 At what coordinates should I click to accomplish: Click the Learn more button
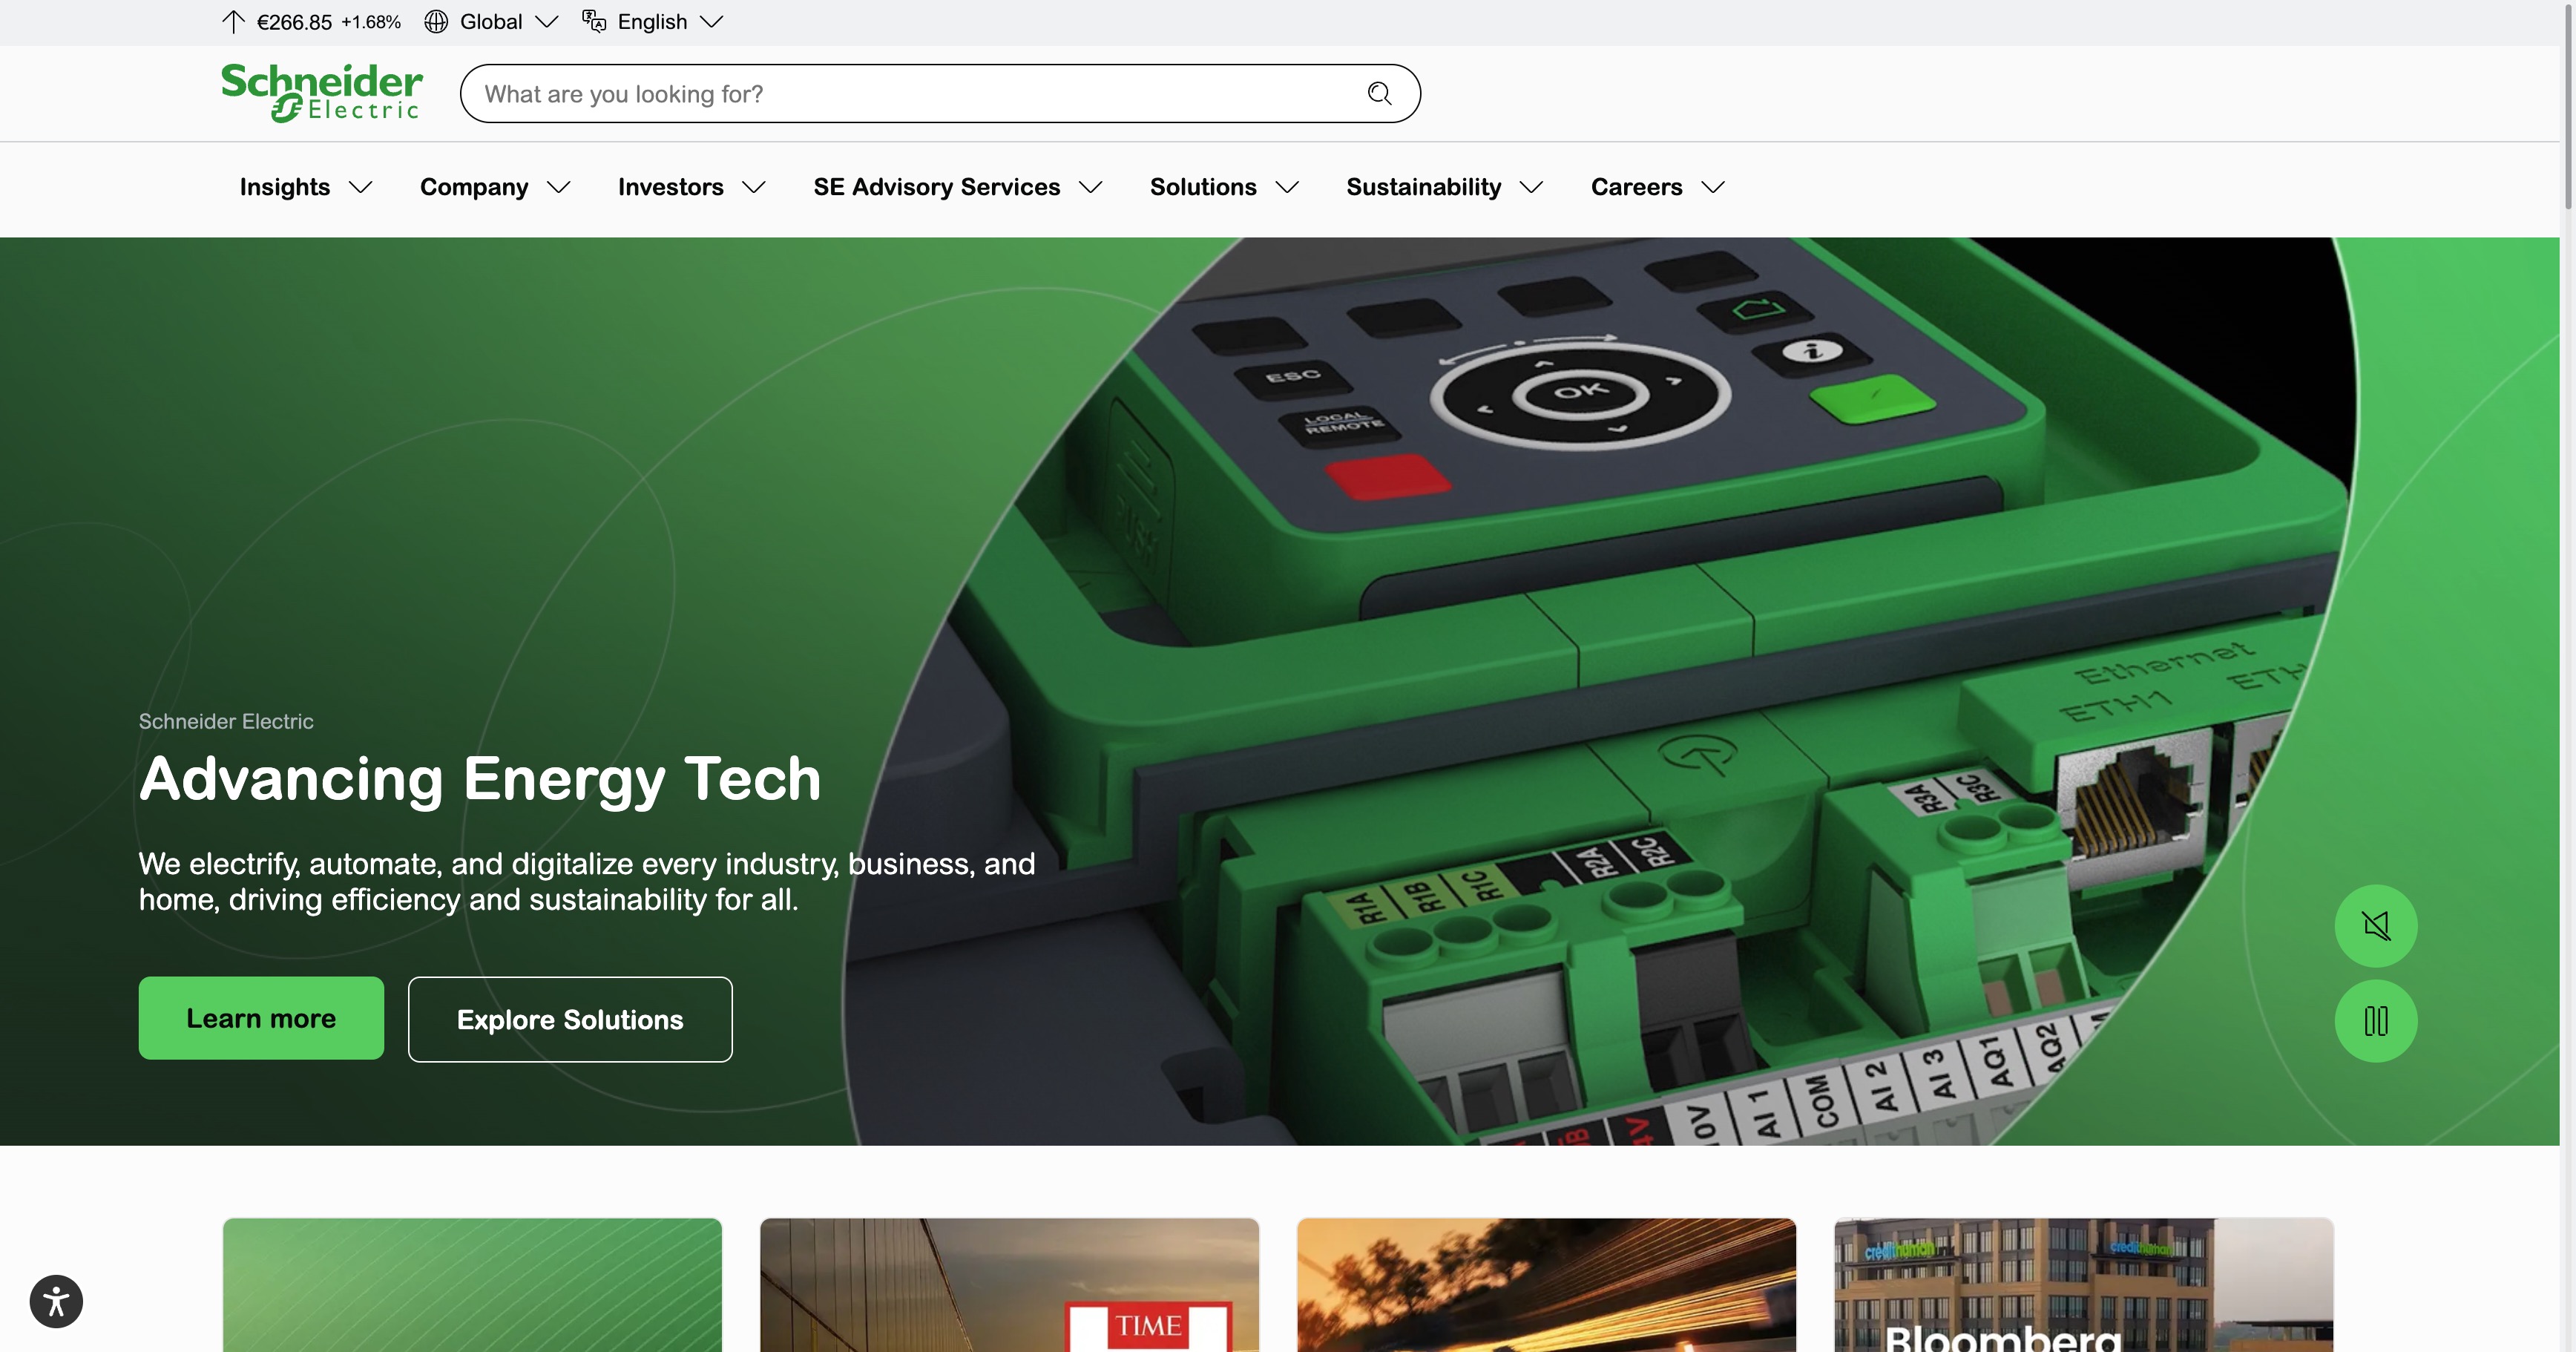[x=261, y=1018]
